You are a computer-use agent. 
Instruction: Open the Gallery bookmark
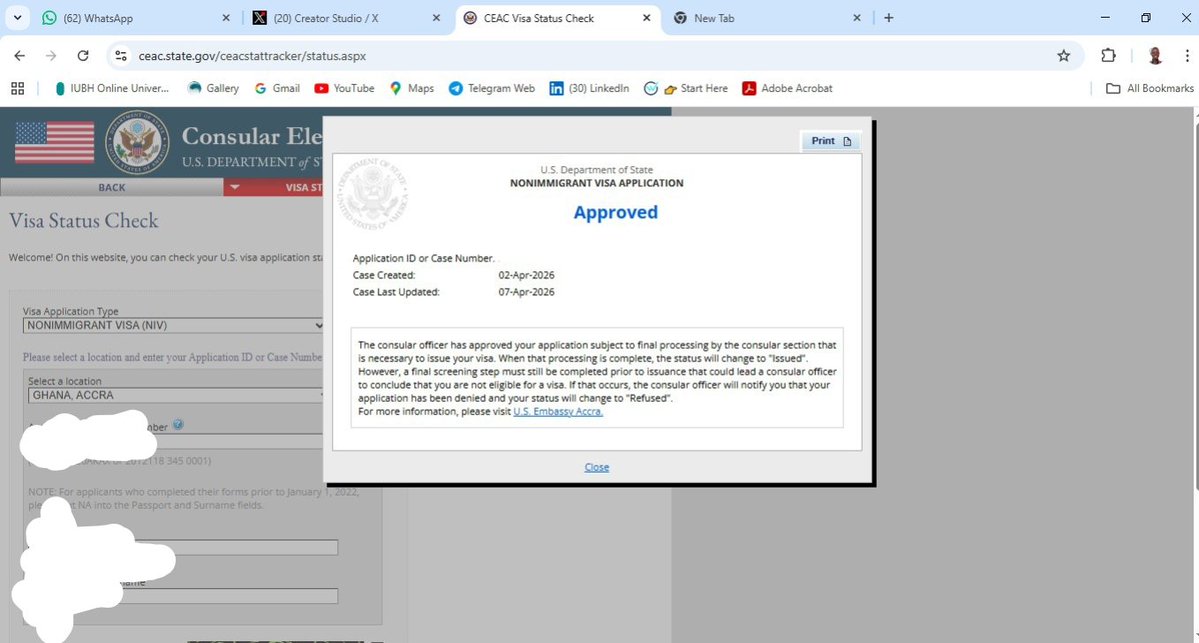point(213,89)
